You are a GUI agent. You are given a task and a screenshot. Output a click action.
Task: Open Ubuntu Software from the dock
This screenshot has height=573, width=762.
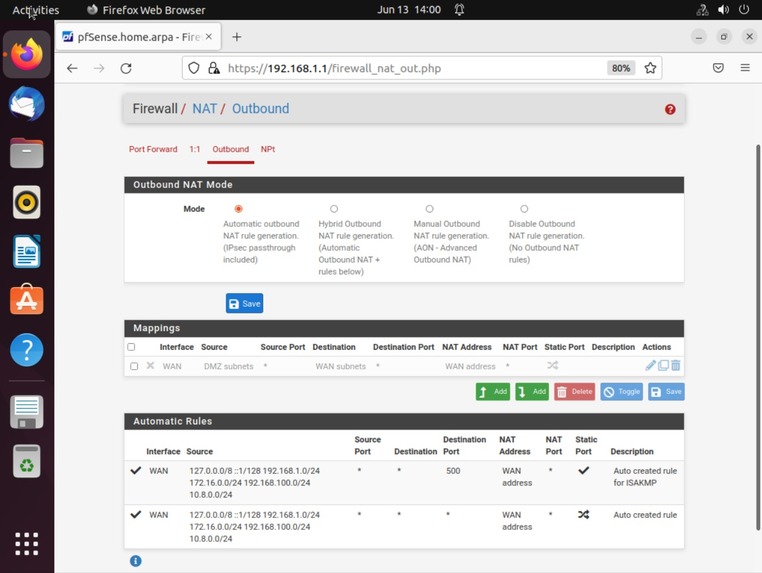[27, 299]
